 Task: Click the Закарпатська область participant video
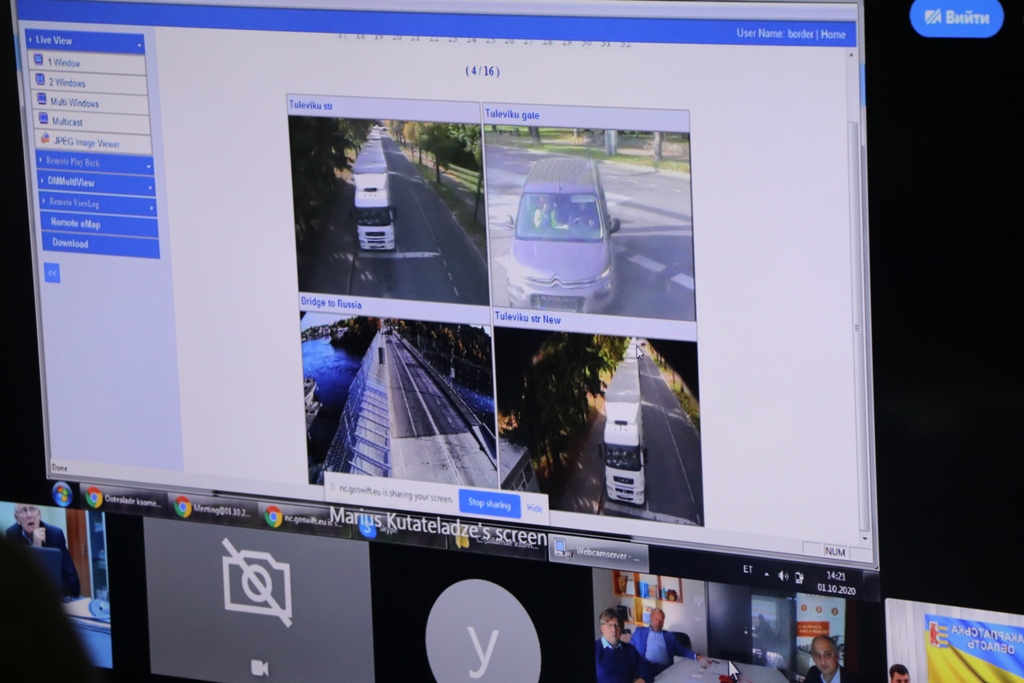pos(955,641)
